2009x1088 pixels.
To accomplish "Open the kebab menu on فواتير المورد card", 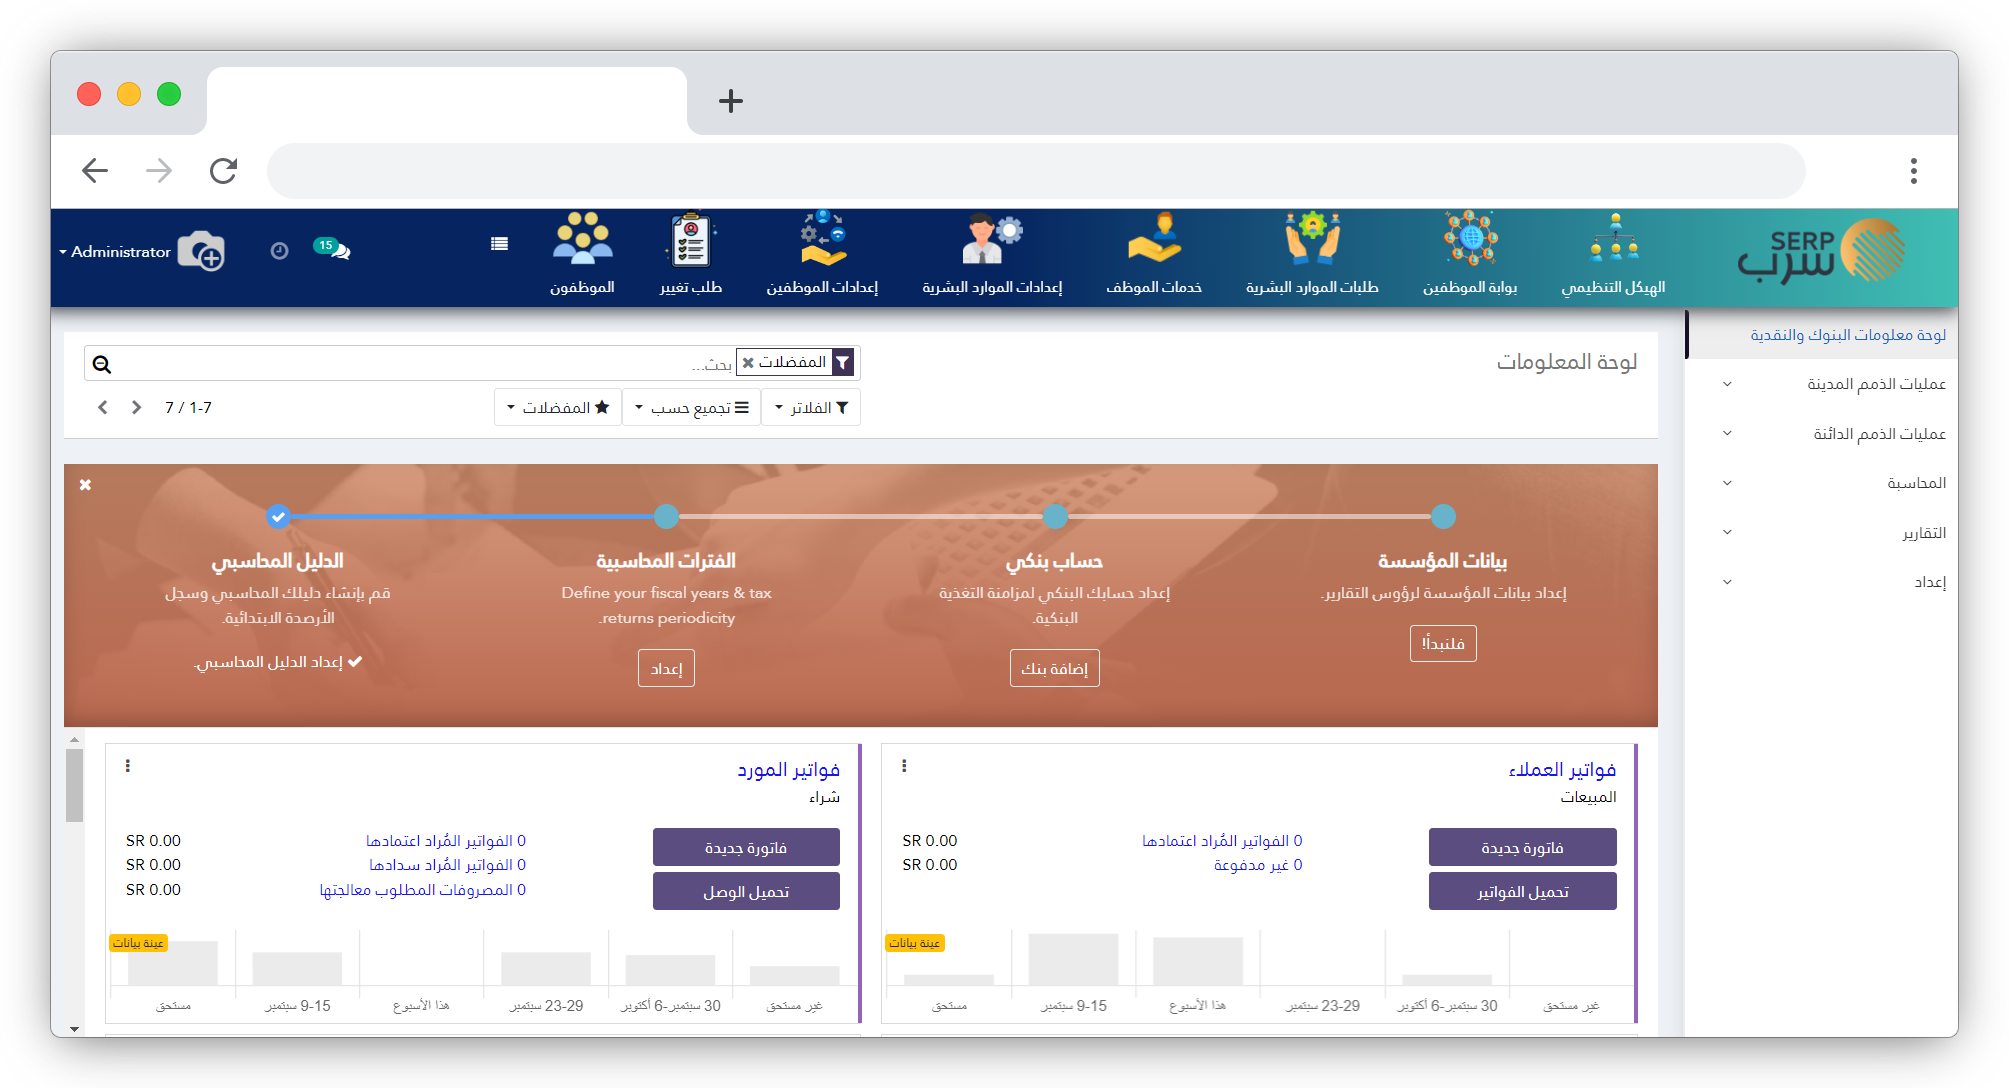I will (x=128, y=766).
